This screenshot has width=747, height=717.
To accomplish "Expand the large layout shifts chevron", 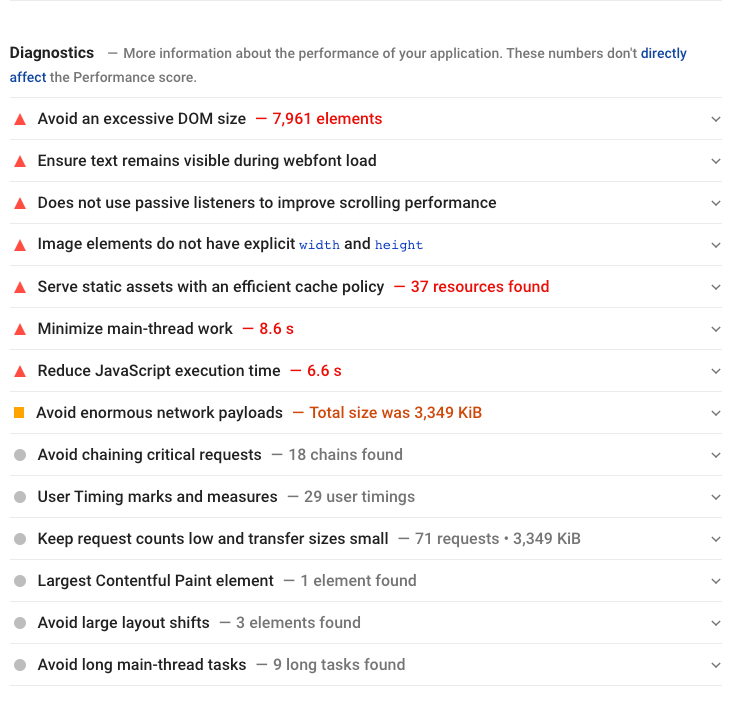I will [715, 623].
